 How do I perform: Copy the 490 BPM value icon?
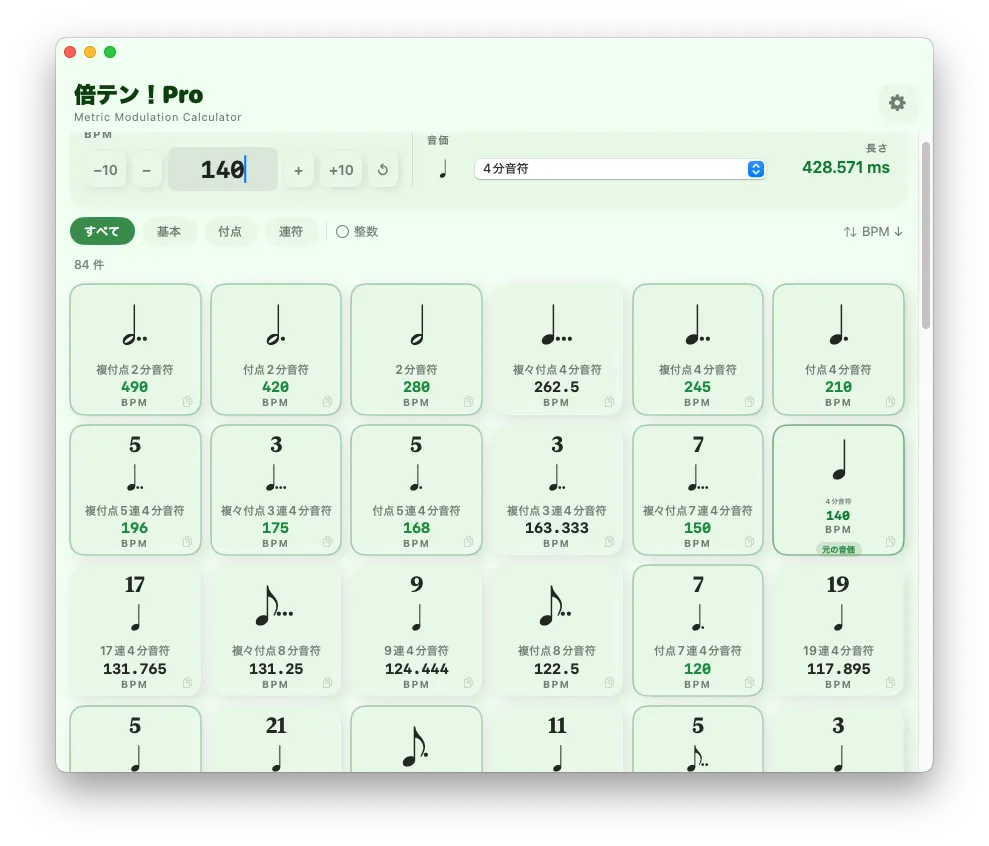pyautogui.click(x=187, y=402)
